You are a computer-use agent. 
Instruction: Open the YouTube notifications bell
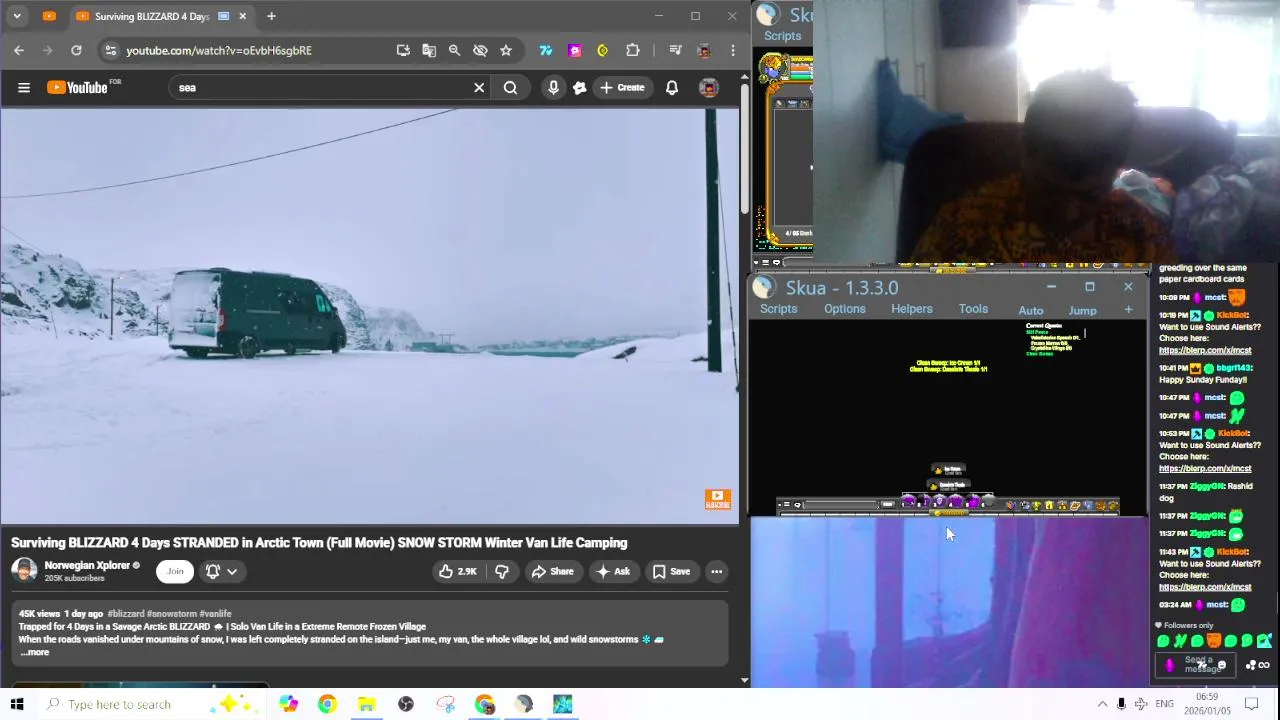click(672, 88)
